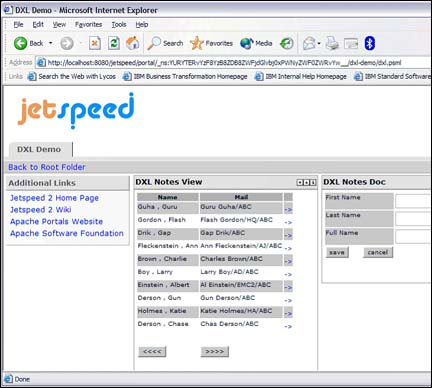Screen dimensions: 432x388
Task: Click the last DXL Notes View portlet control icon
Action: click(312, 182)
